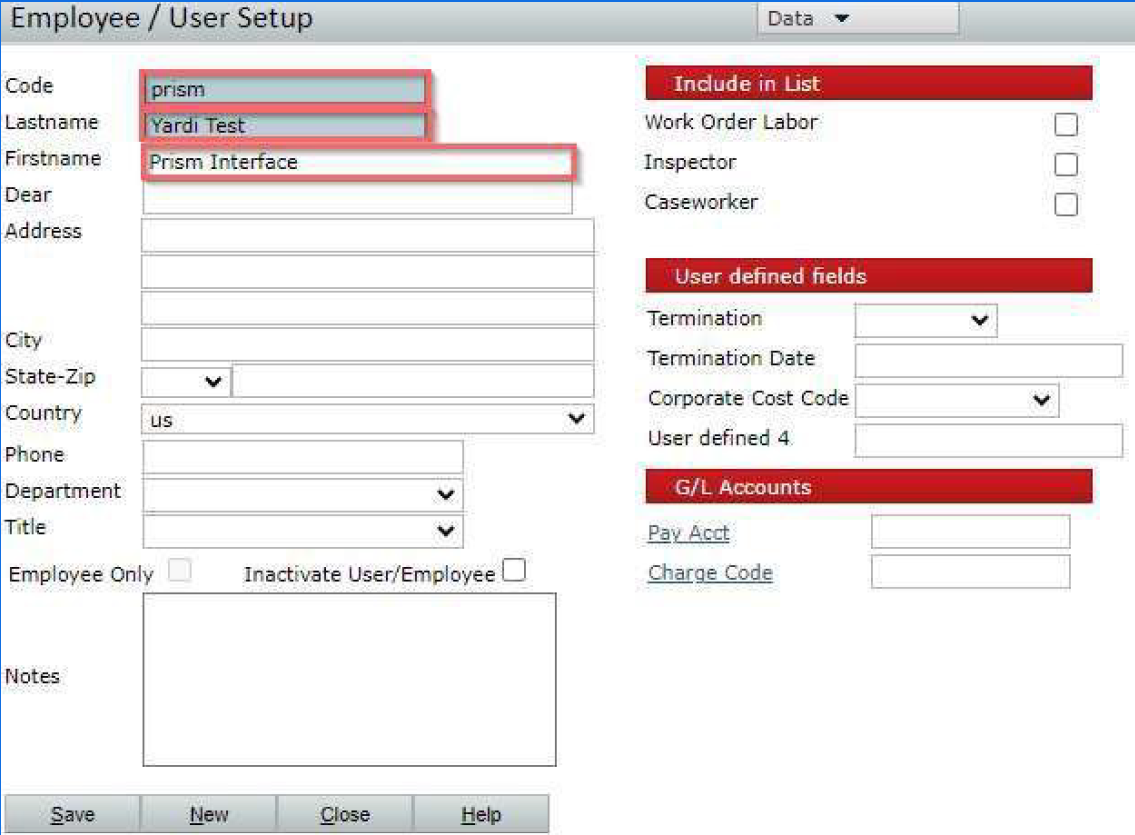Open the State dropdown selector
The width and height of the screenshot is (1135, 835).
point(186,381)
